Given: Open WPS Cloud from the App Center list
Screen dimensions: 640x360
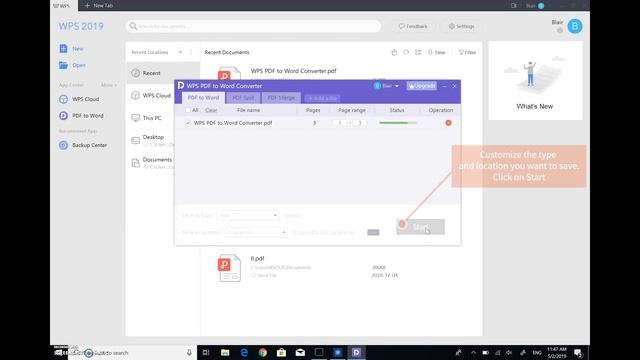Looking at the screenshot, I should [x=79, y=99].
